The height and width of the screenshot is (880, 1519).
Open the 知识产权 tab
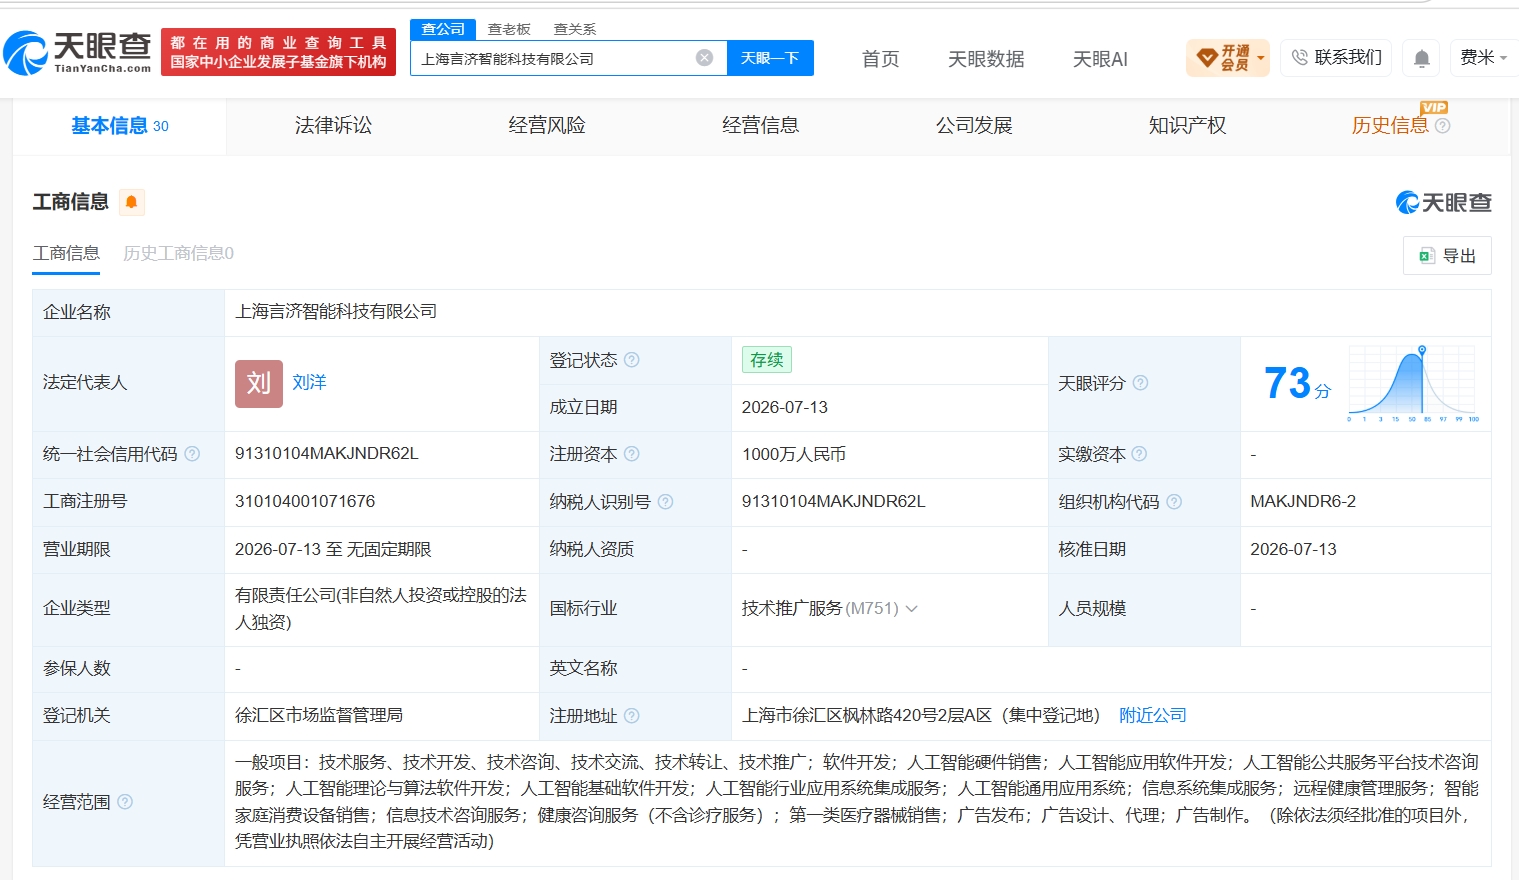[x=1187, y=126]
